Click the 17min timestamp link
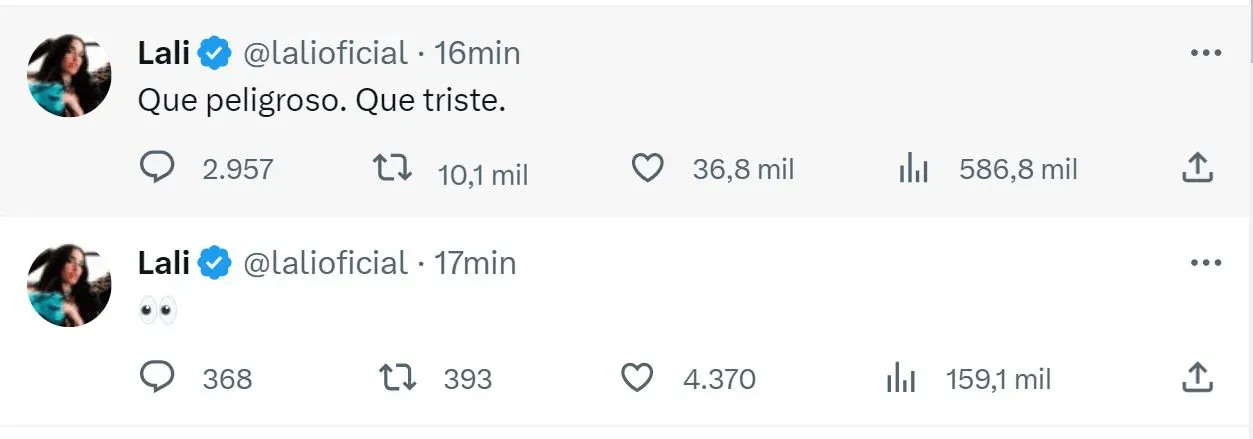 (475, 263)
